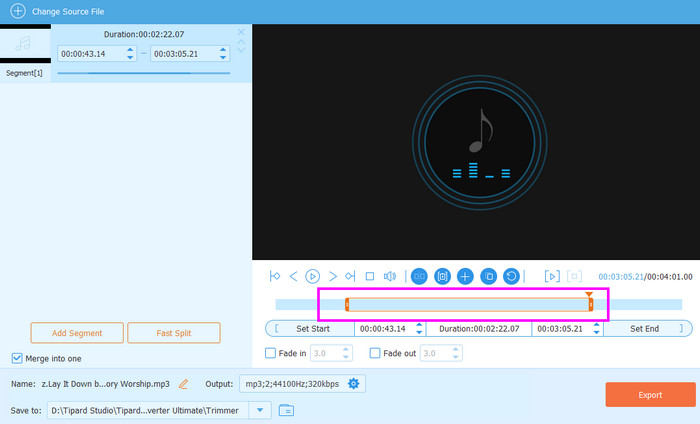Click the blue plus add-segment round icon
Image resolution: width=700 pixels, height=424 pixels.
click(x=465, y=276)
